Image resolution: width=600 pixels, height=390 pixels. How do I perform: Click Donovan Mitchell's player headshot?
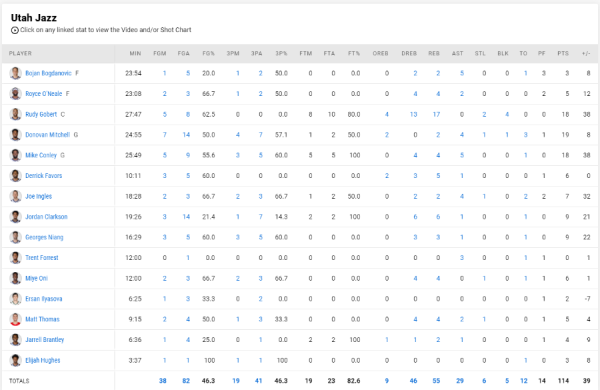[x=15, y=135]
